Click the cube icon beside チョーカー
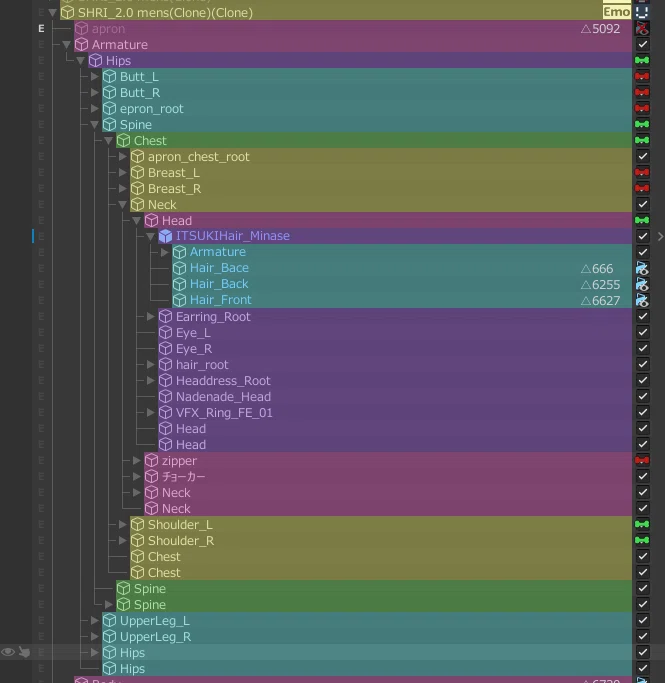The height and width of the screenshot is (683, 665). [151, 477]
